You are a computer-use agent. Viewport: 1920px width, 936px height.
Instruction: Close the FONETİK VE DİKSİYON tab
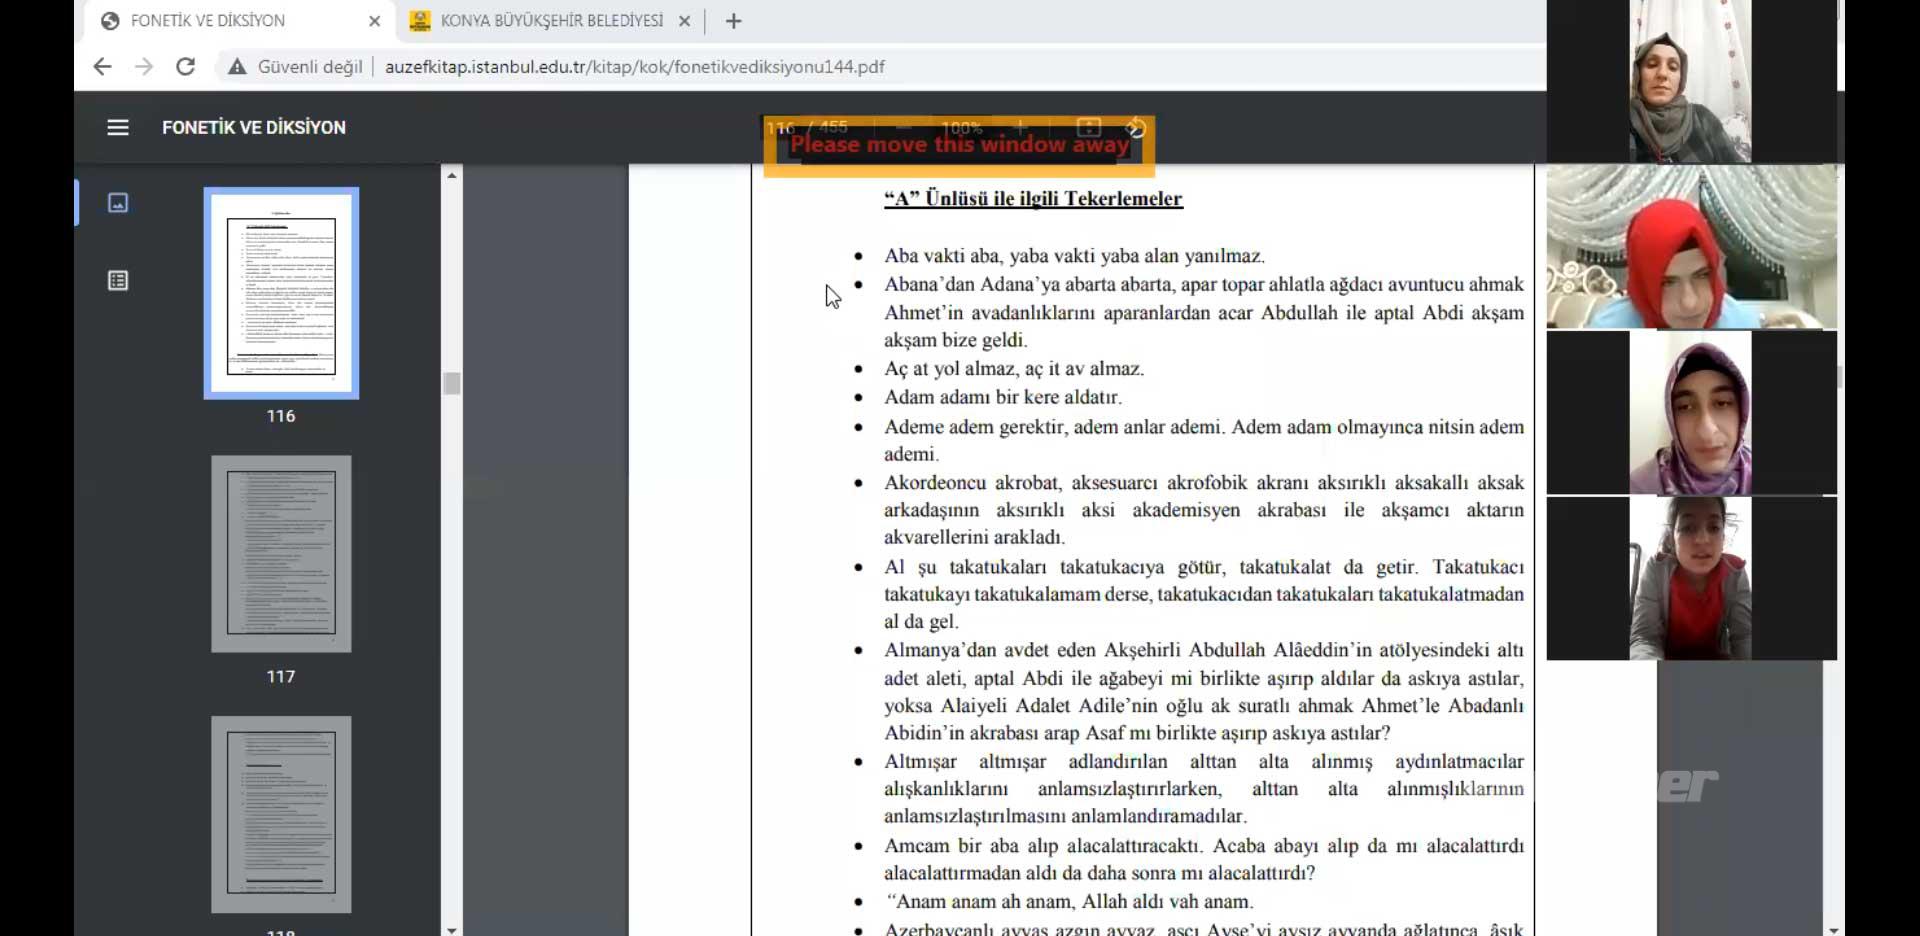coord(374,21)
